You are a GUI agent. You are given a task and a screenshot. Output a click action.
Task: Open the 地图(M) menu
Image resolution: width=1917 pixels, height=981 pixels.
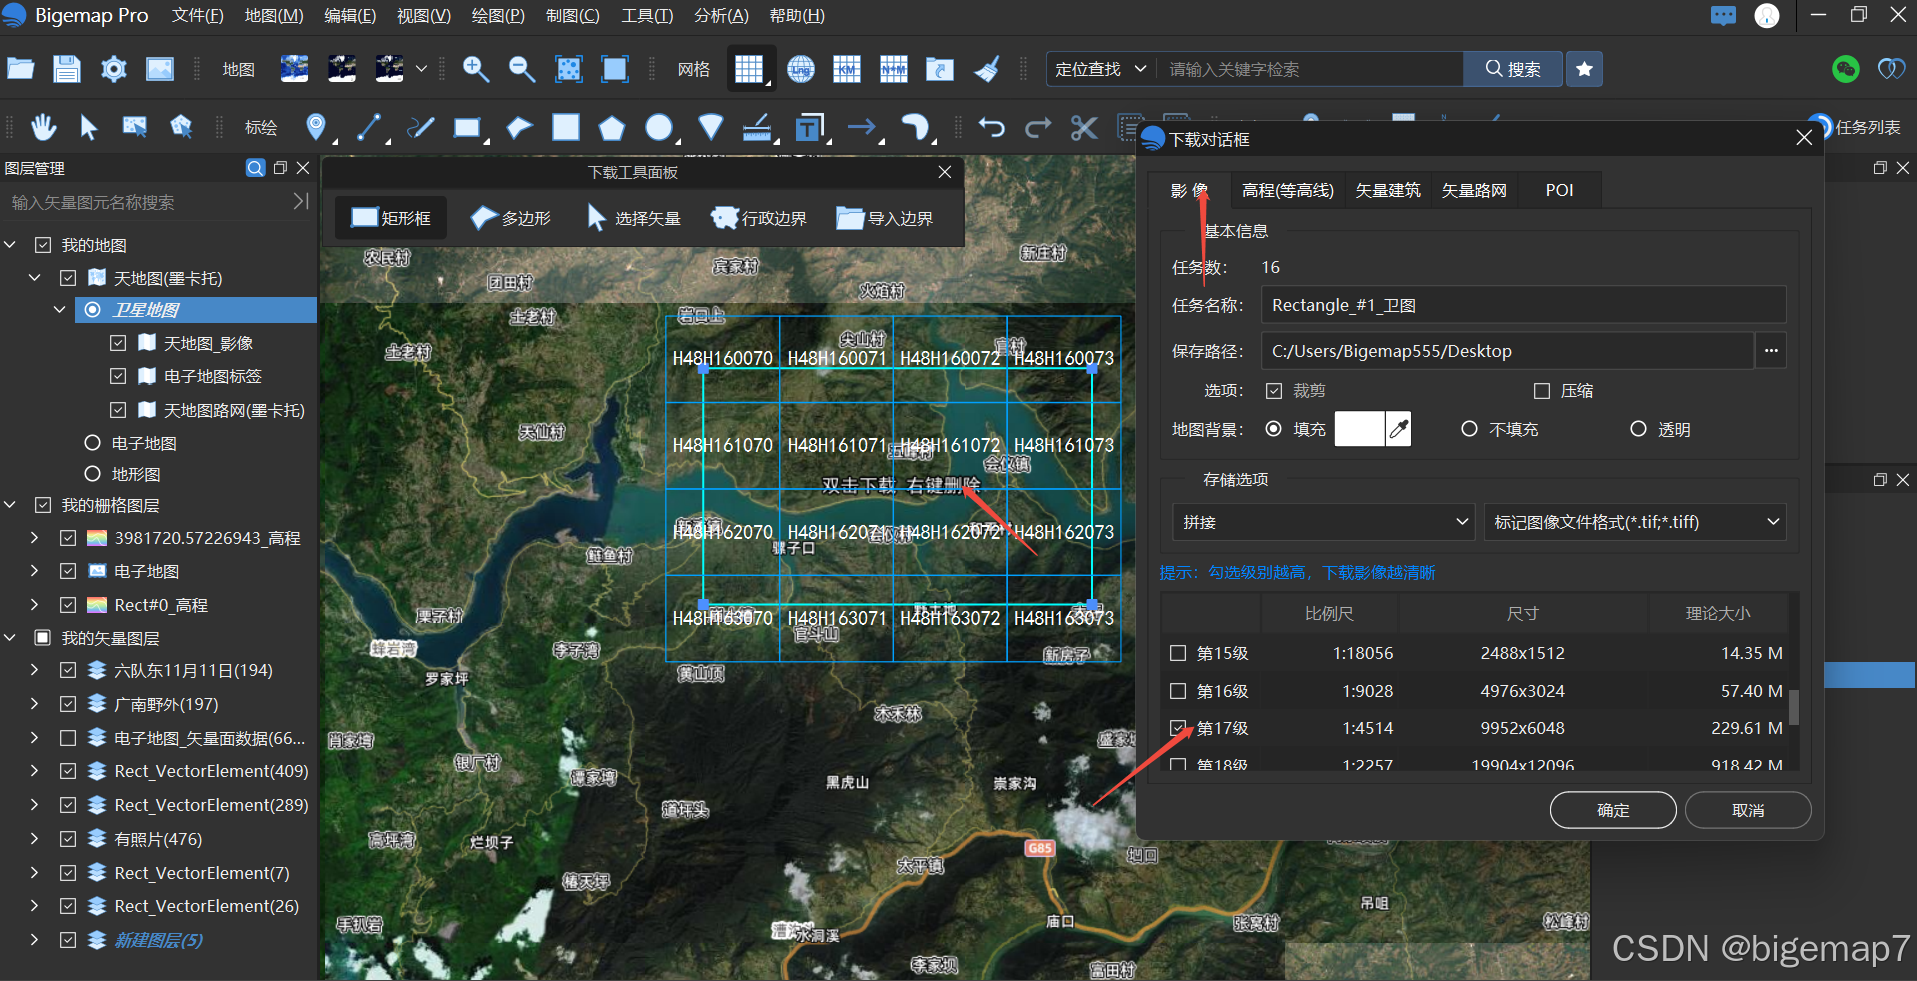274,16
